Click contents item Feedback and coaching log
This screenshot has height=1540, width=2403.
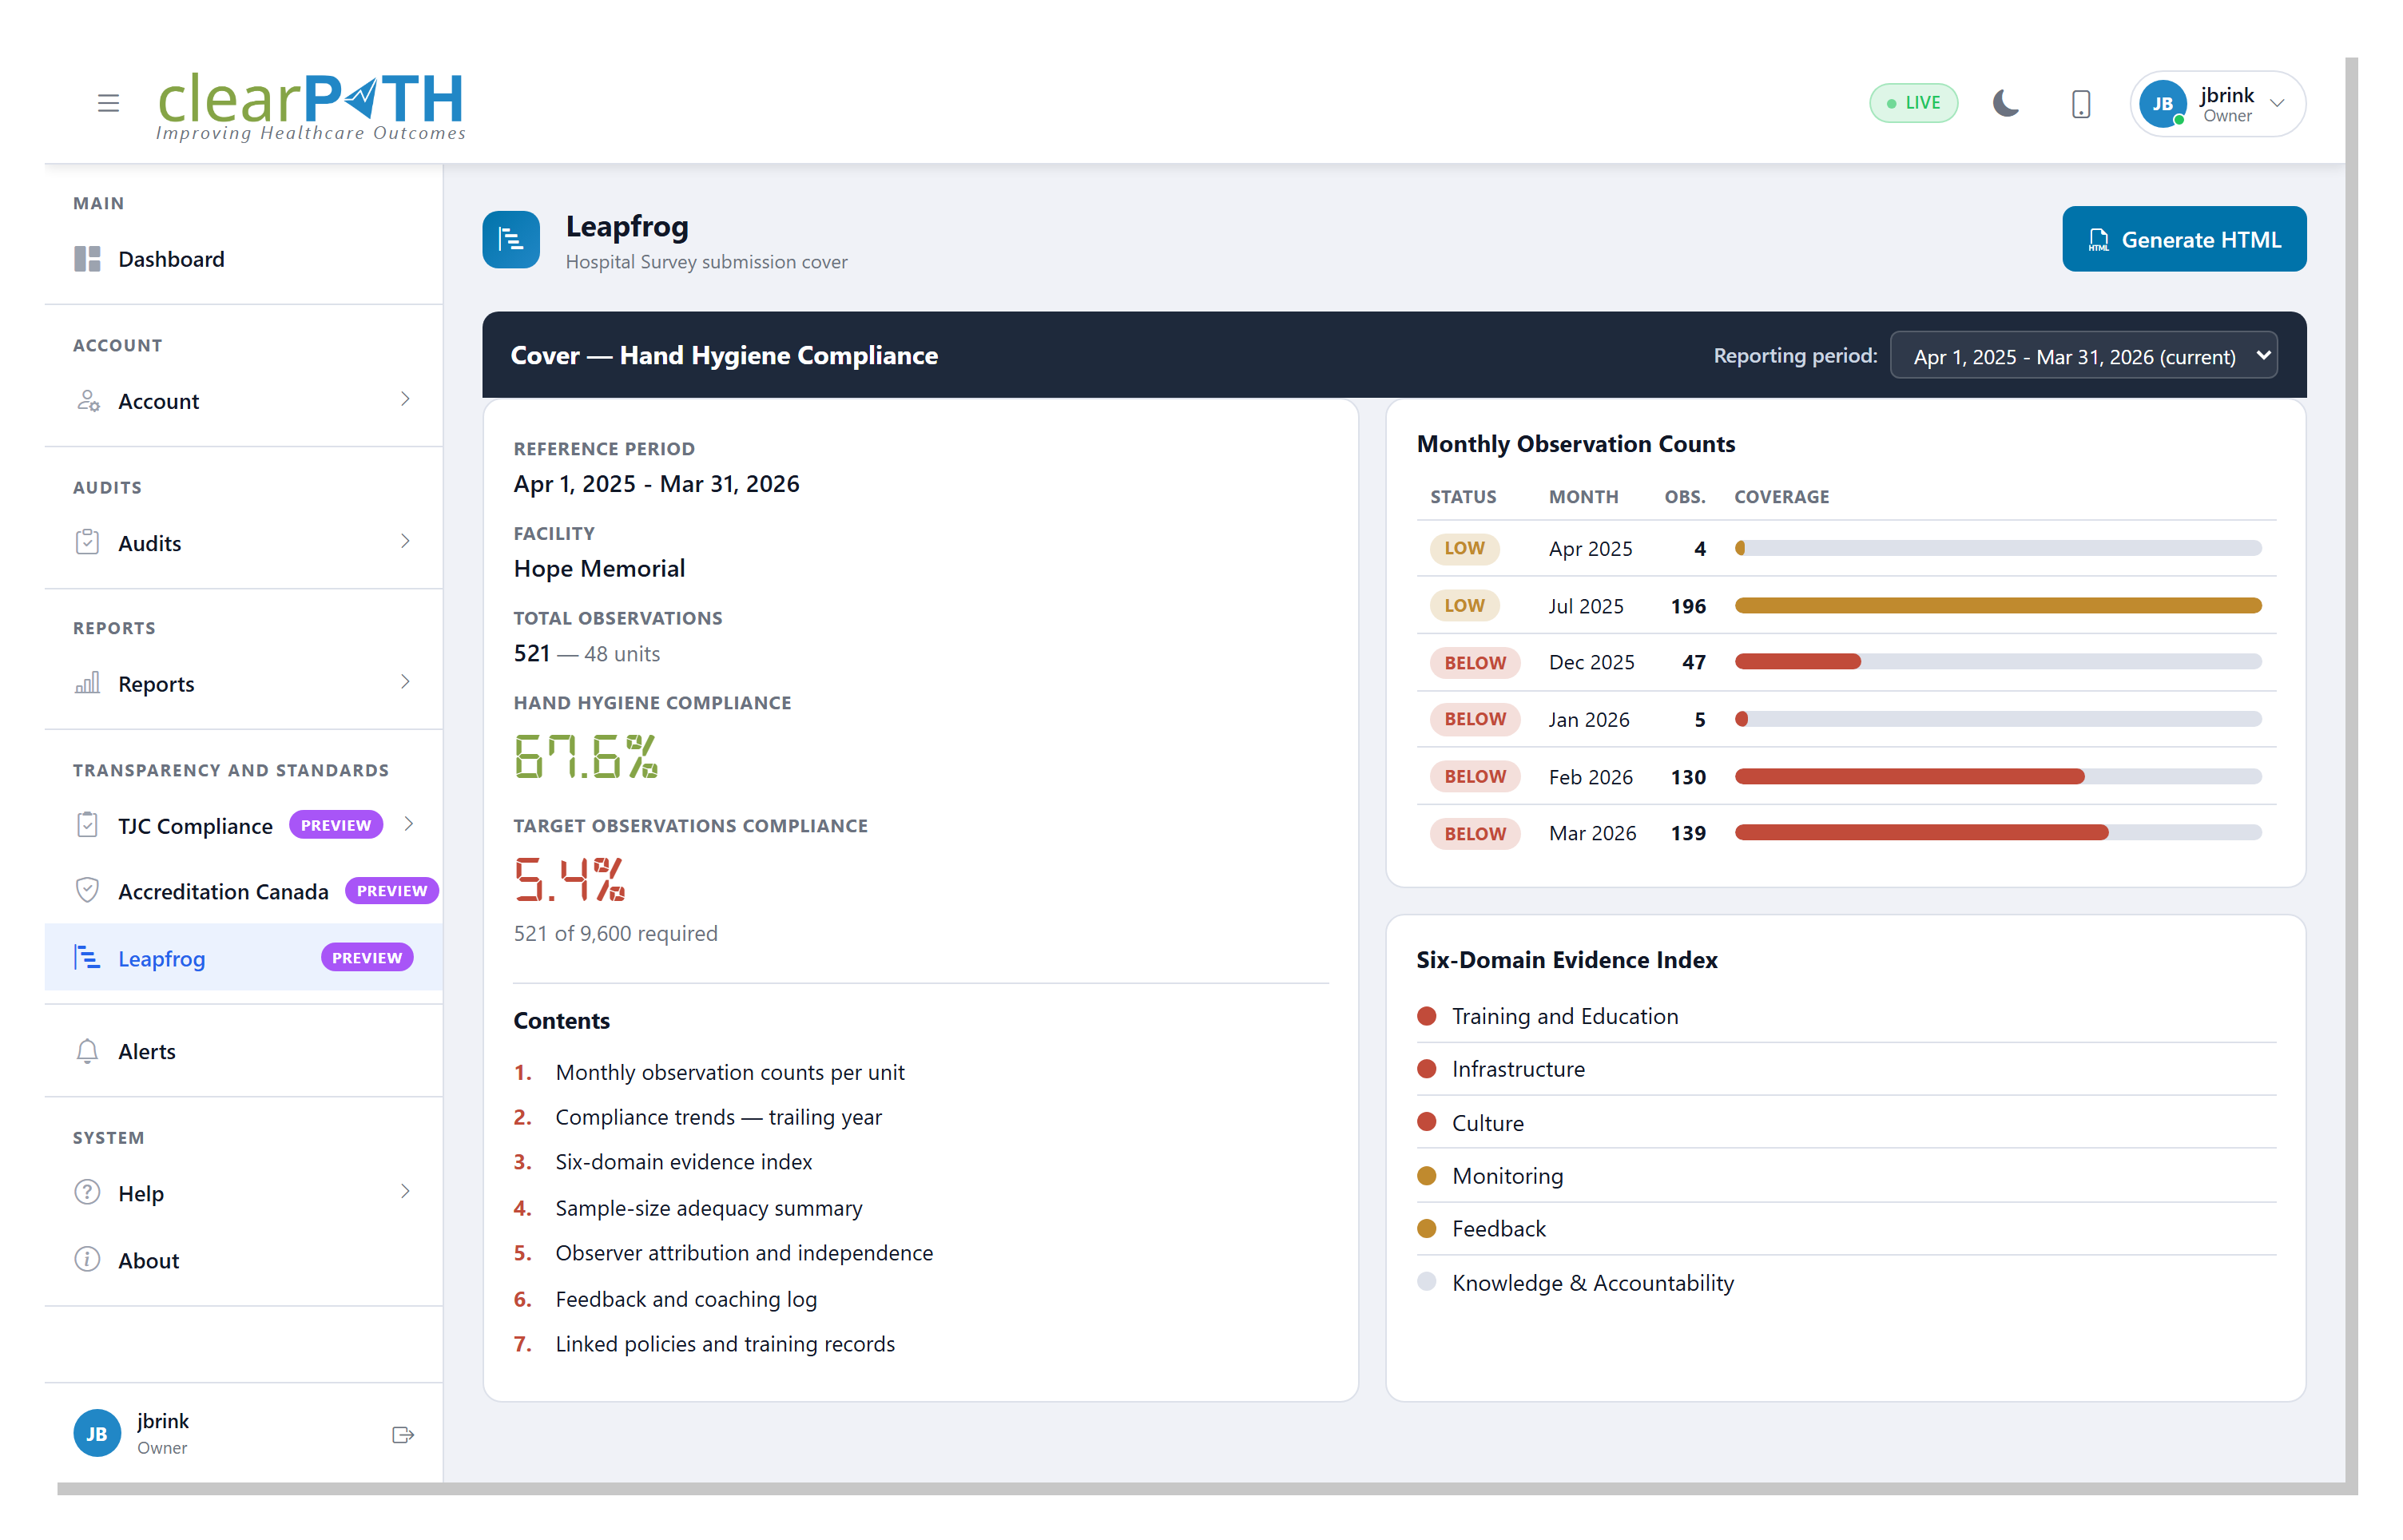point(686,1299)
